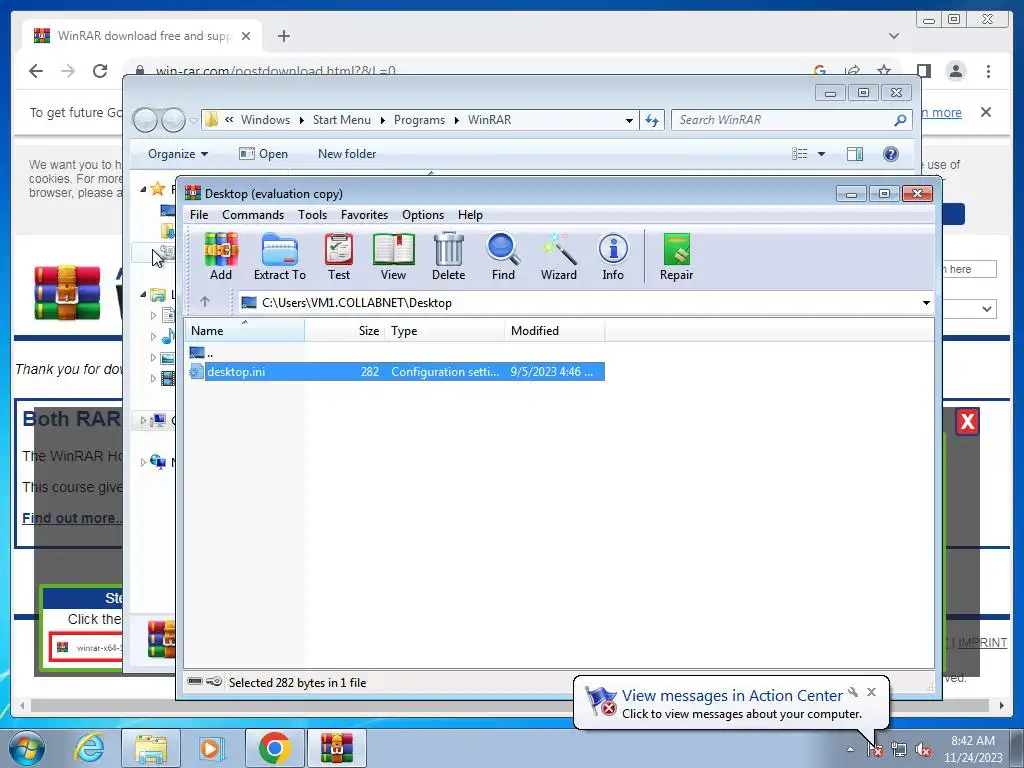Image resolution: width=1024 pixels, height=768 pixels.
Task: Click the IMPRINT link on webpage
Action: [982, 643]
